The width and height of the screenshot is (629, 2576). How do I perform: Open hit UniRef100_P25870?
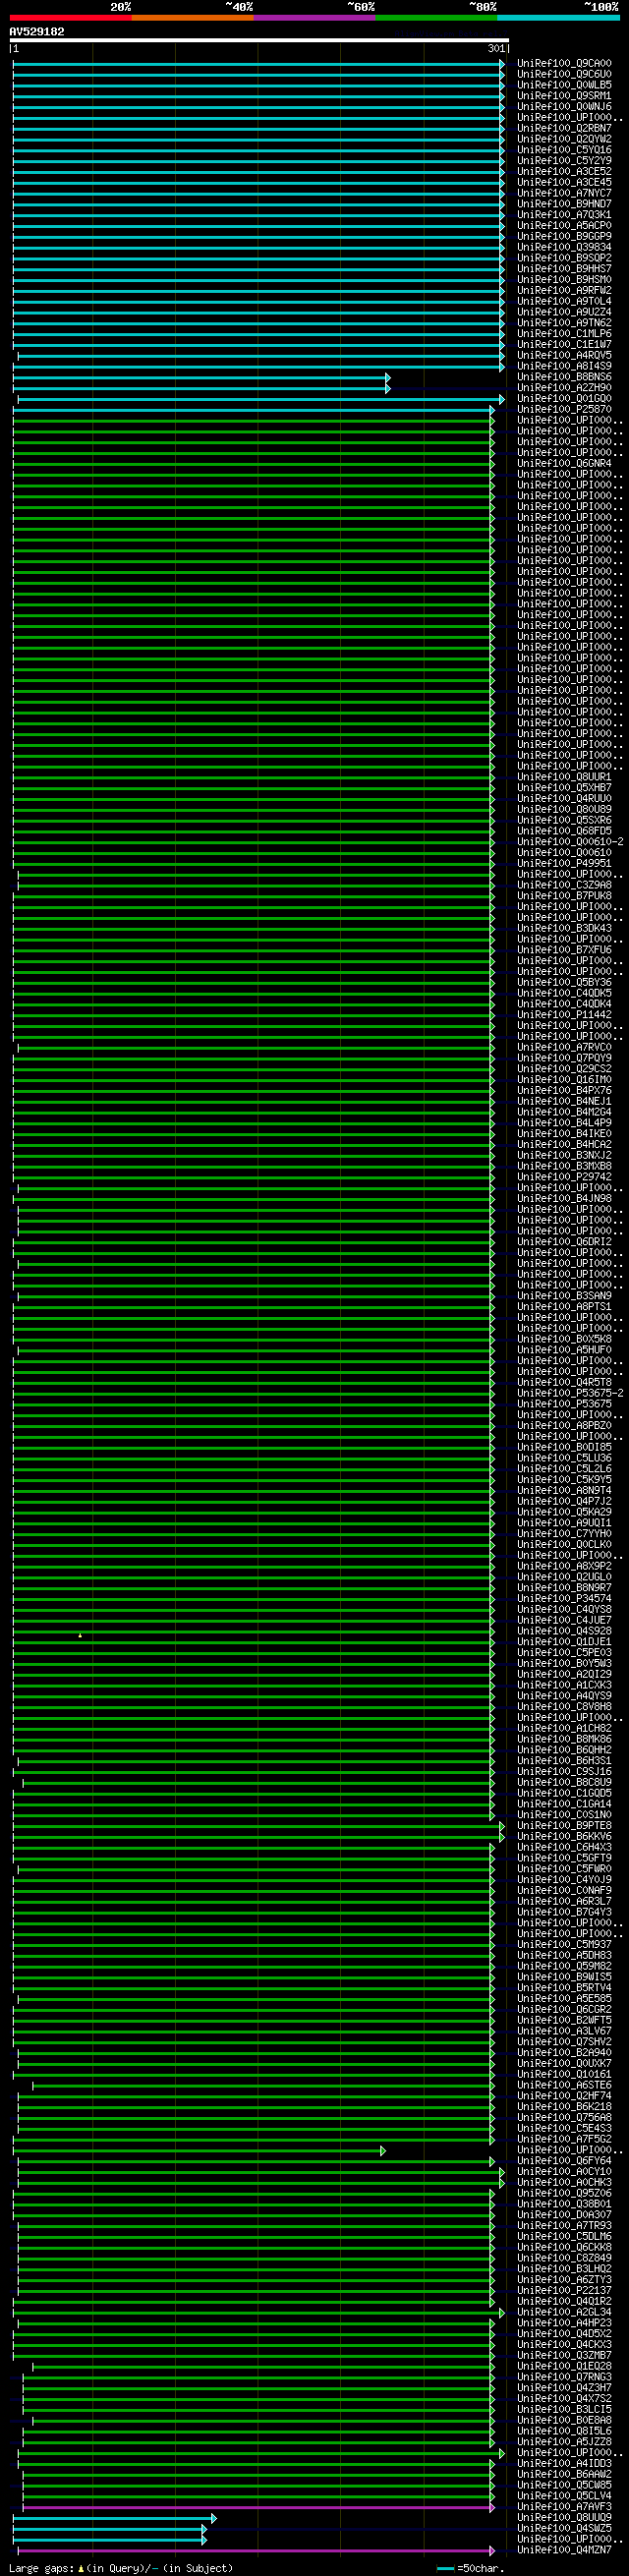tap(564, 409)
